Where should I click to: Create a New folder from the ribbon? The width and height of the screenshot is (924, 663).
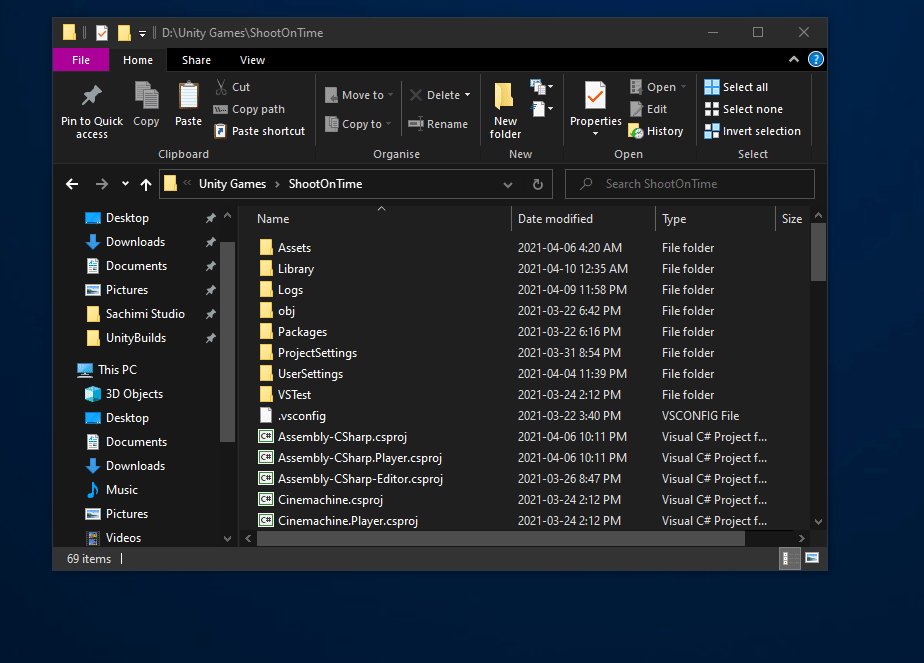[505, 111]
